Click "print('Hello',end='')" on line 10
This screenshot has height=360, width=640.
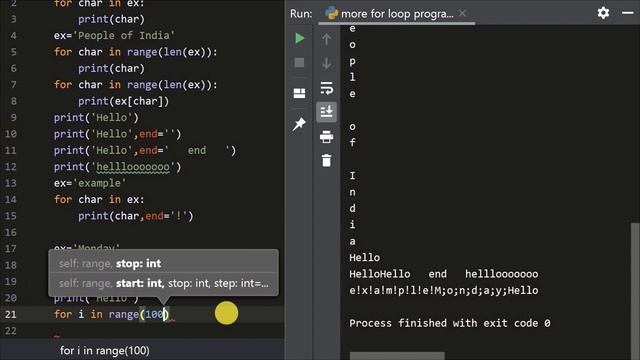click(x=117, y=134)
